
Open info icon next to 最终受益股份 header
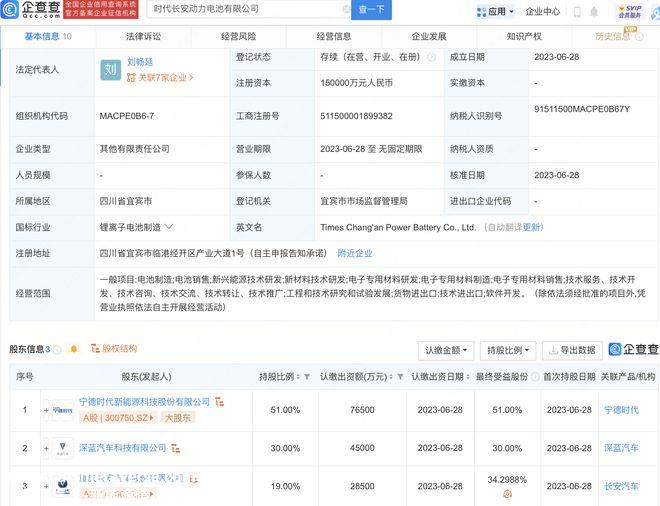point(535,377)
